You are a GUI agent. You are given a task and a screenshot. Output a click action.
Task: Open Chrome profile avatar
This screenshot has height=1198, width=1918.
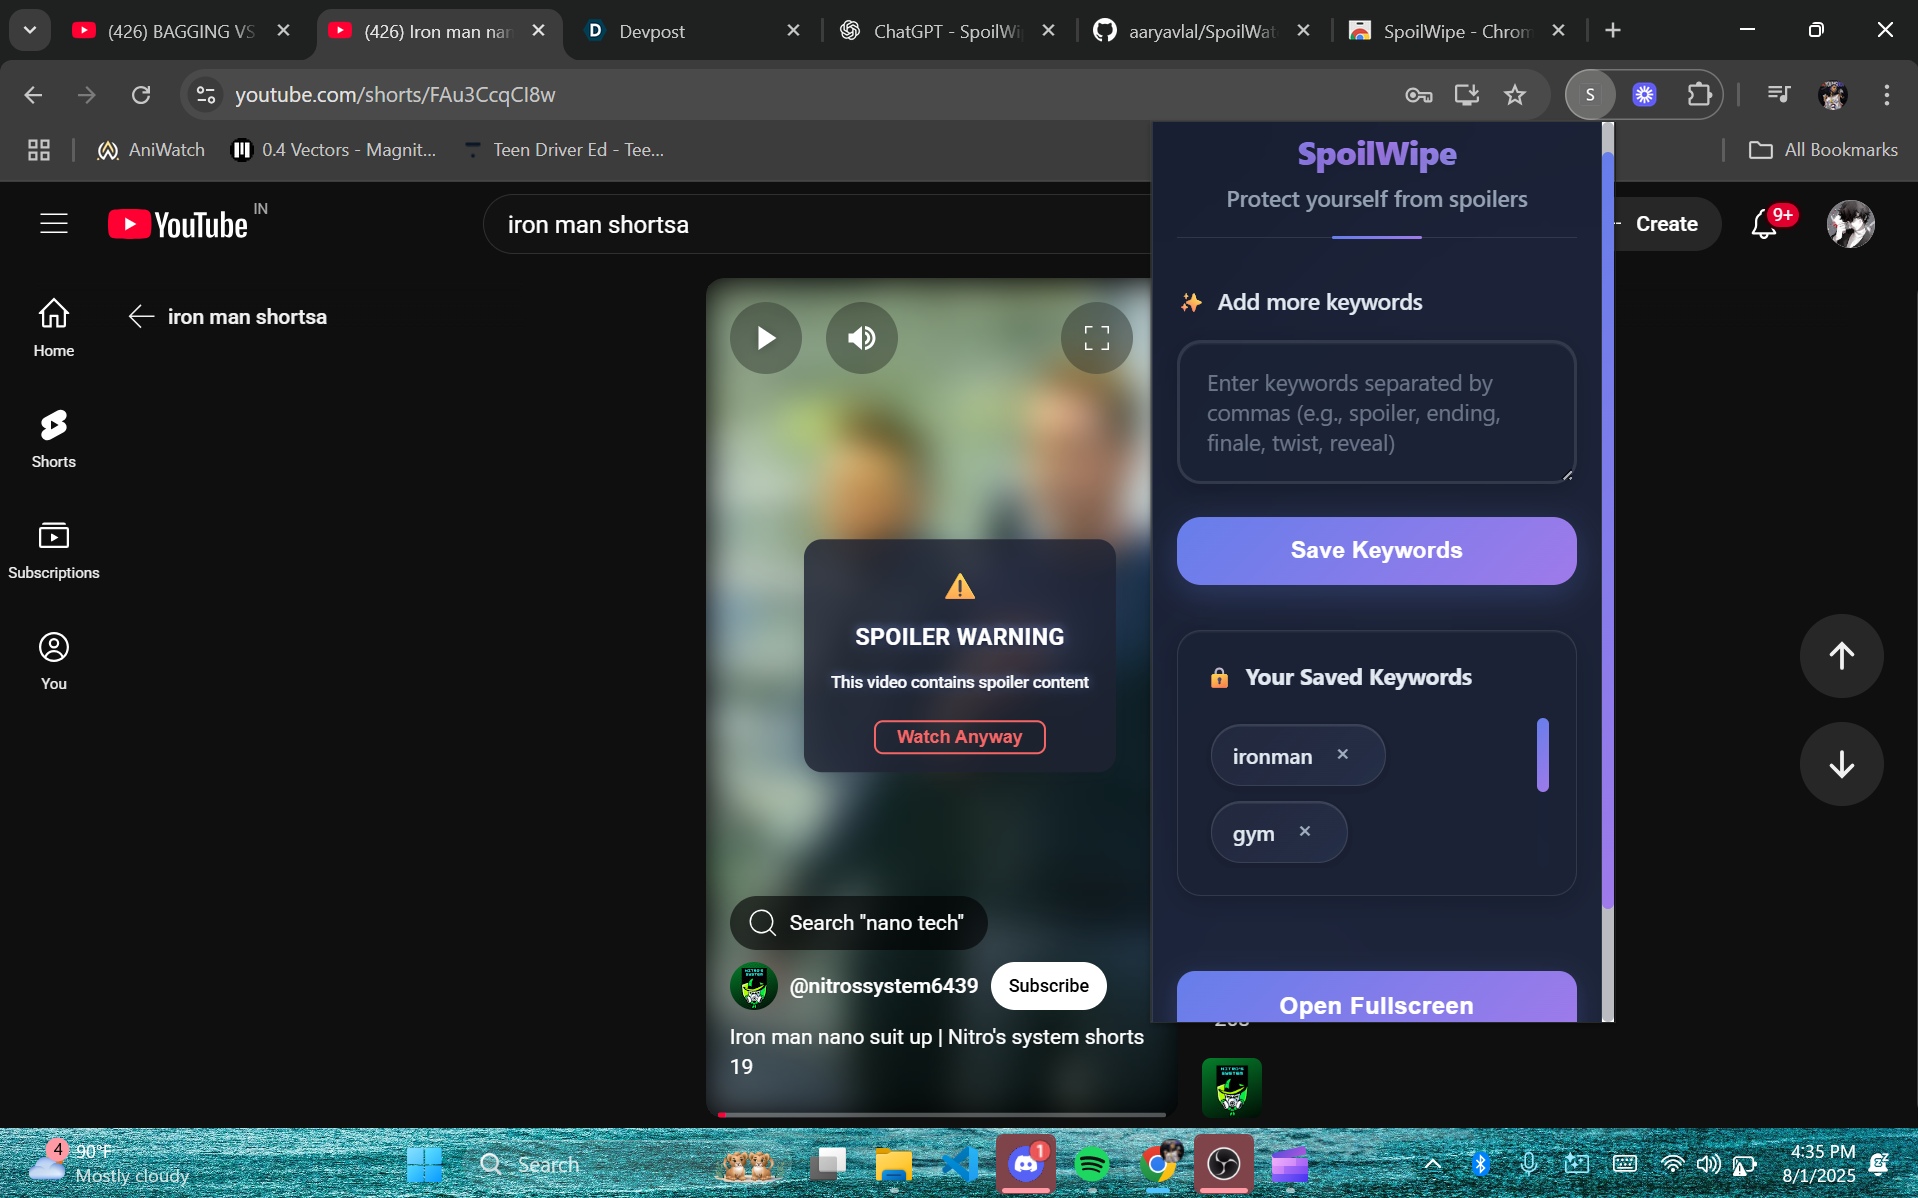pos(1833,95)
